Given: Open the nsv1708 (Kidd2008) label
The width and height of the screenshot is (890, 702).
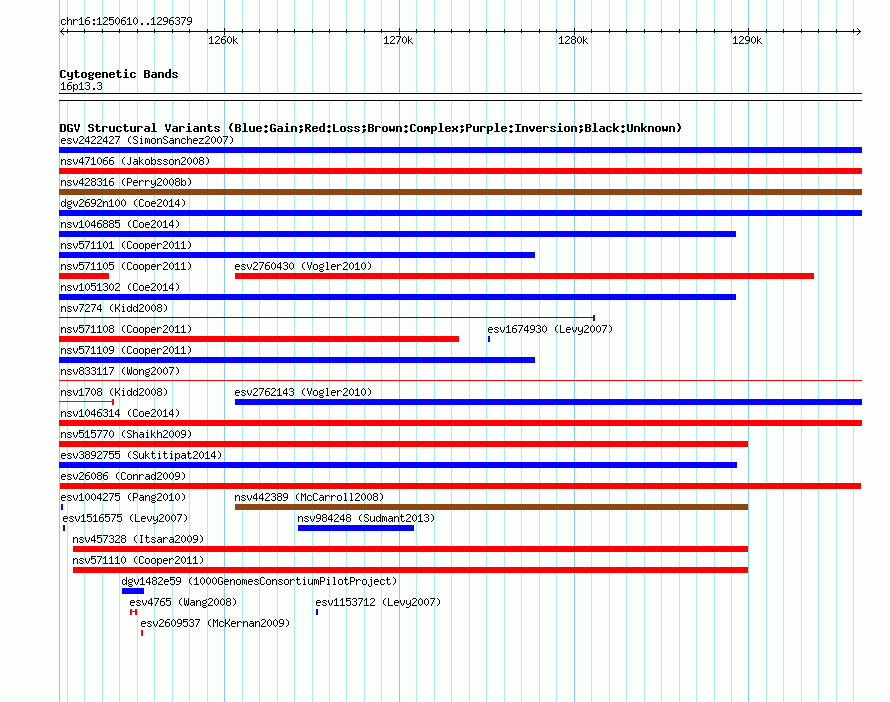Looking at the screenshot, I should click(x=114, y=392).
